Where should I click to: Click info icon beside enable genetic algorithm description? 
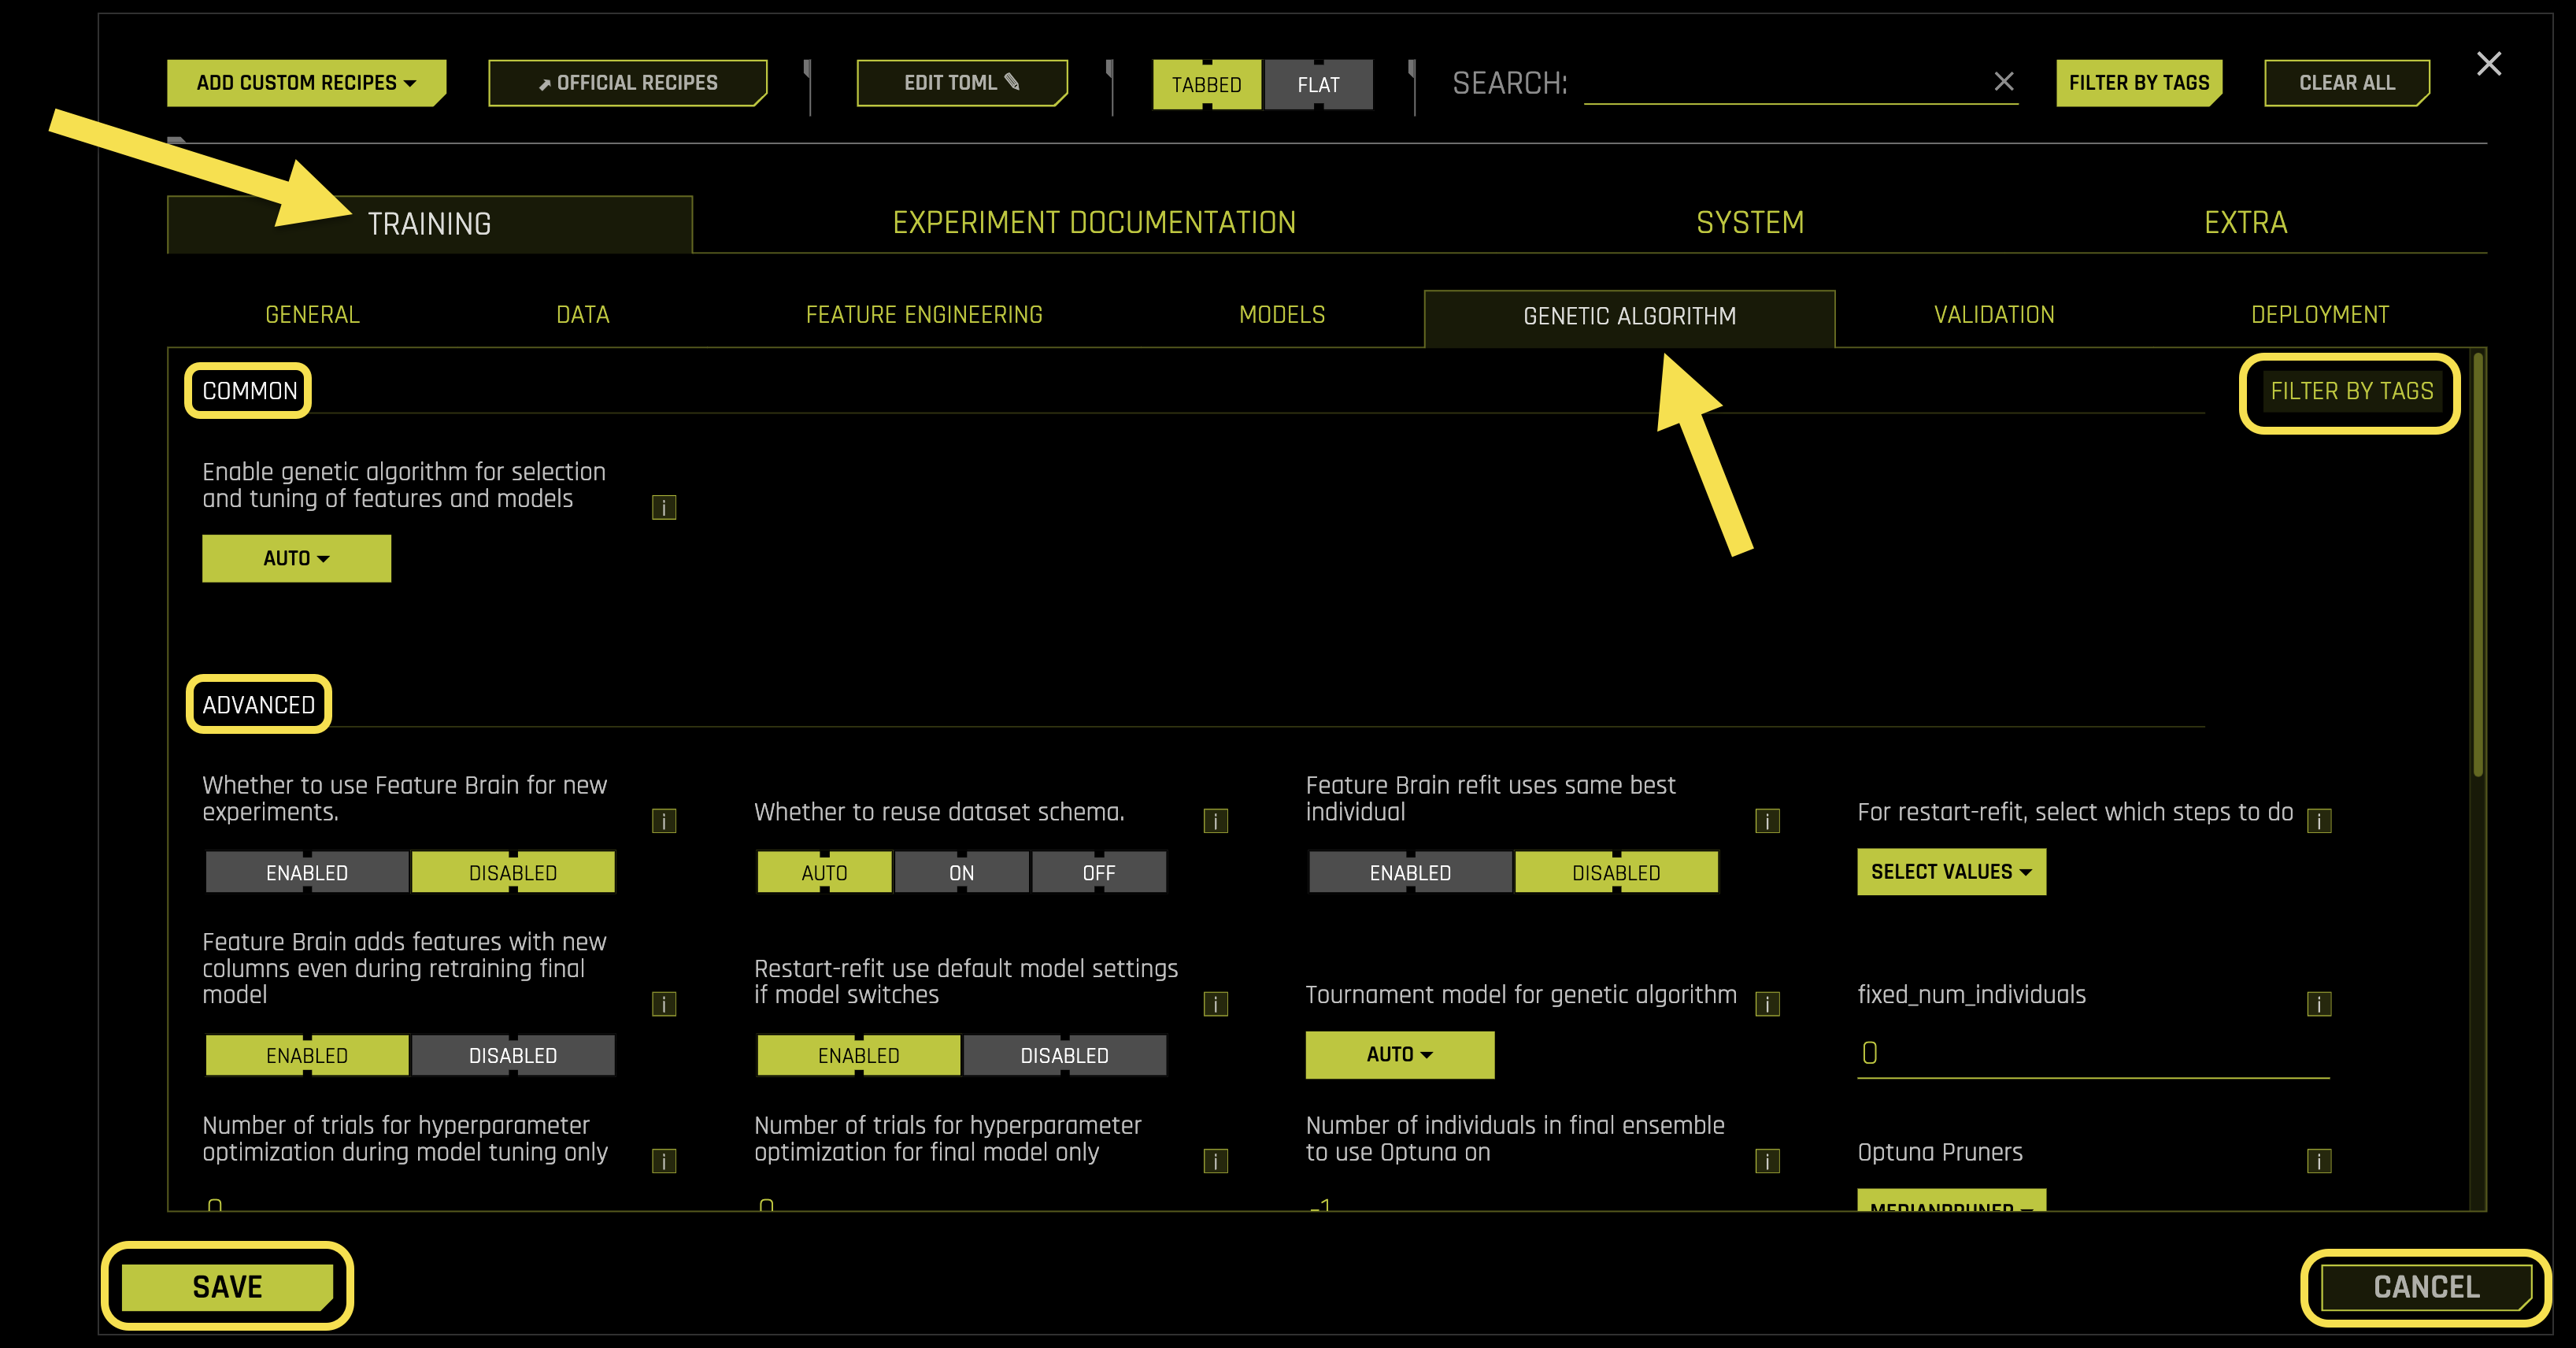[x=662, y=507]
